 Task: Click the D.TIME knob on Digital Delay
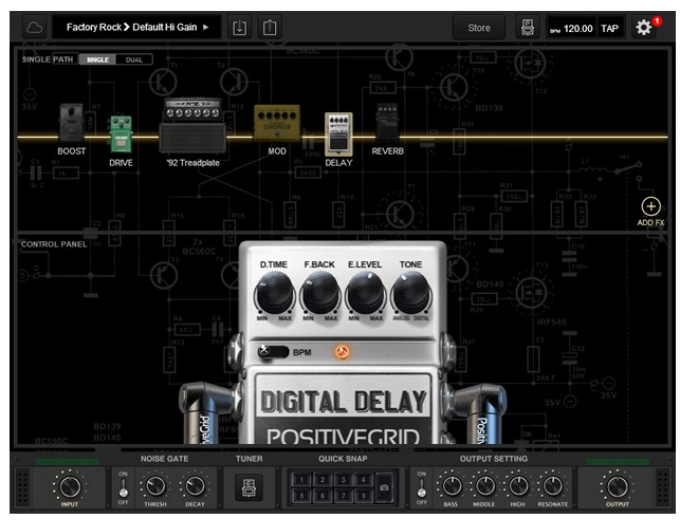click(274, 293)
